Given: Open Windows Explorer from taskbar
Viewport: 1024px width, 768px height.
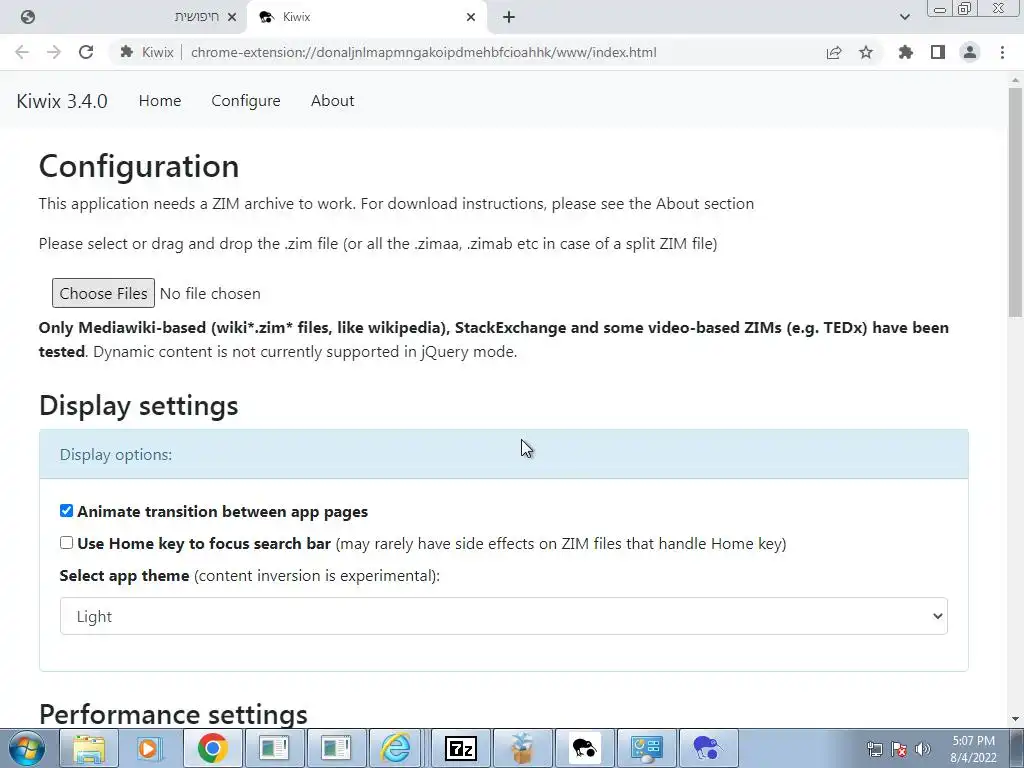Looking at the screenshot, I should [89, 748].
